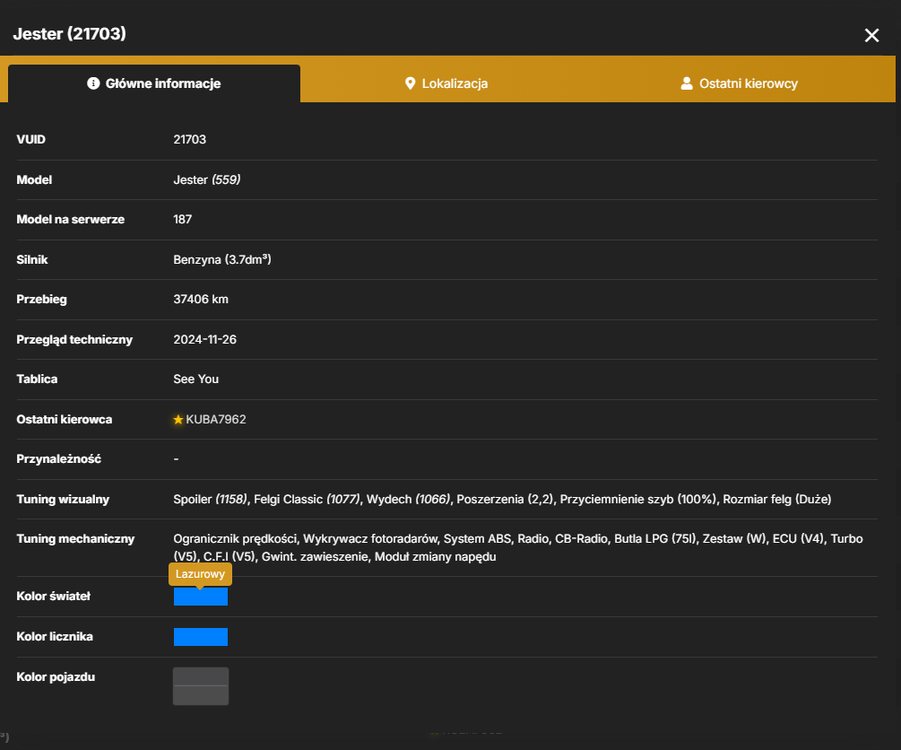
Task: Click the gray Kolor pojazdu swatch
Action: (x=201, y=686)
